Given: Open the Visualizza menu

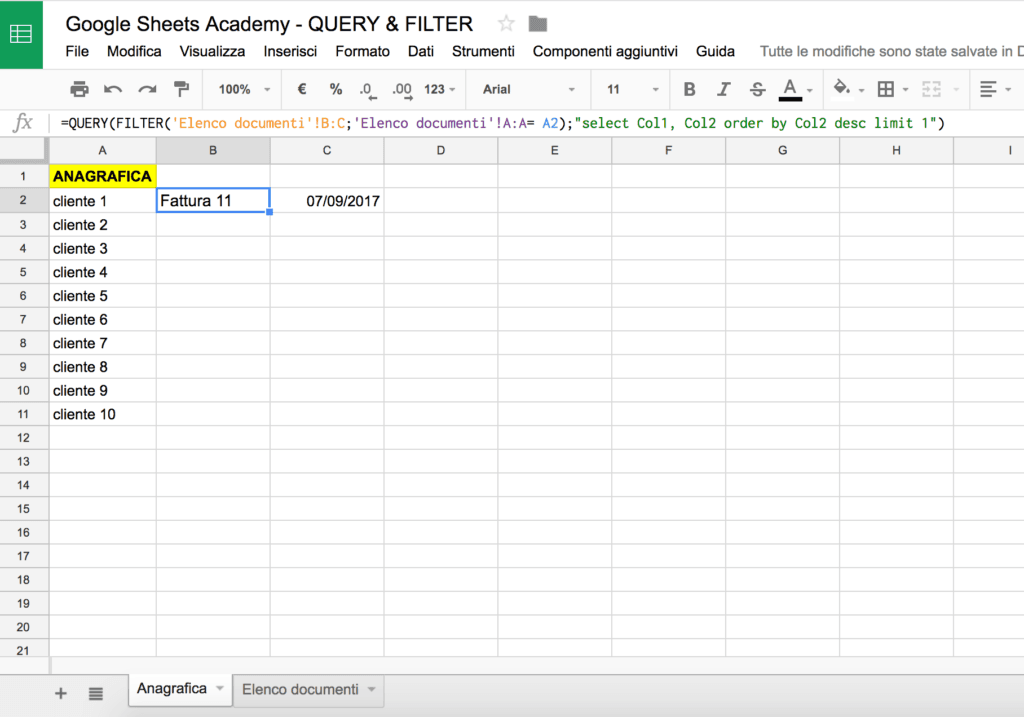Looking at the screenshot, I should click(x=212, y=52).
